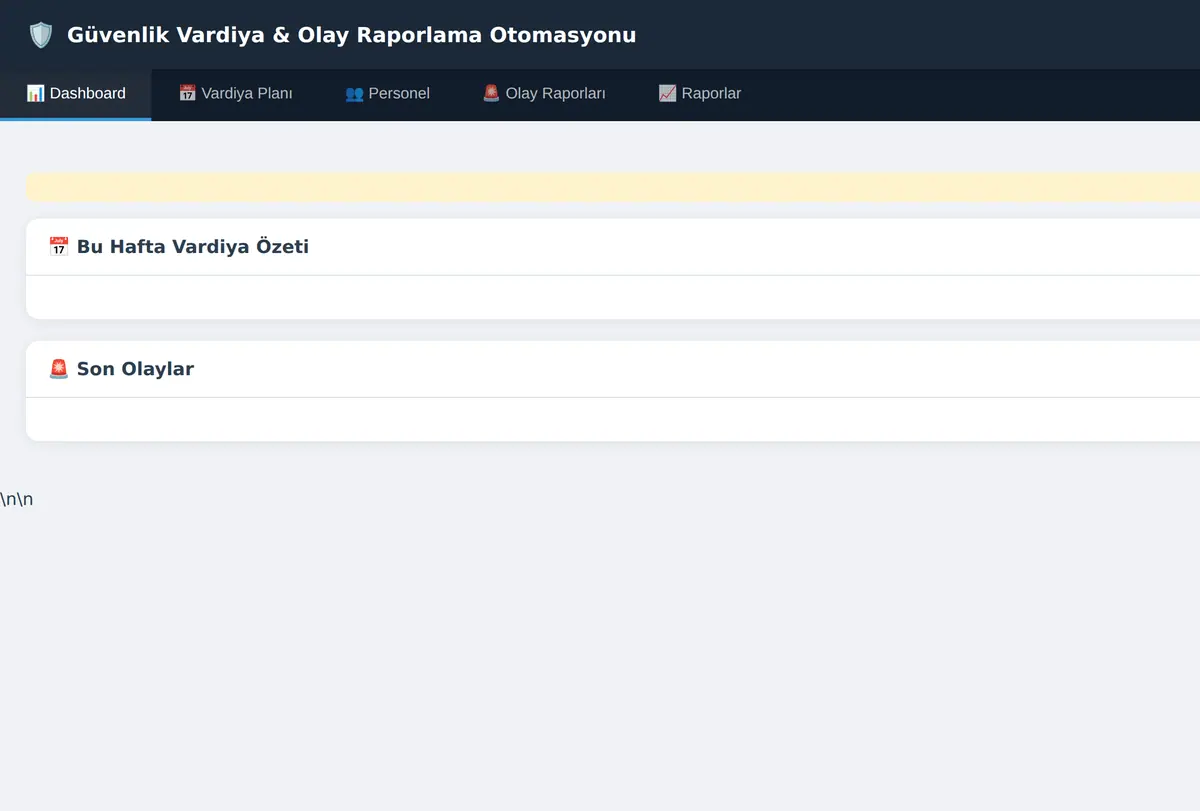Click the people icon on Personel tab
The image size is (1200, 811).
point(354,94)
